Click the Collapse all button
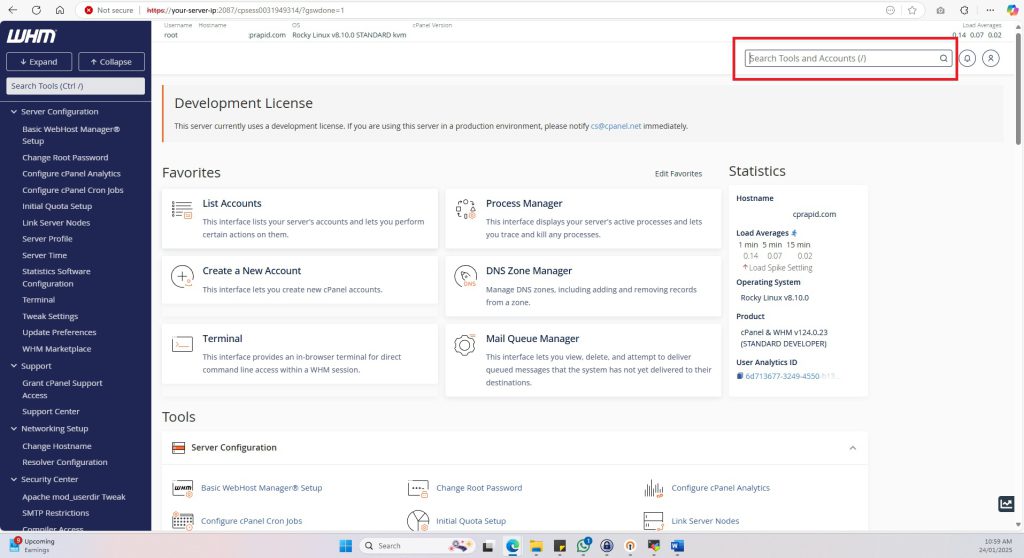The width and height of the screenshot is (1024, 558). click(x=111, y=62)
